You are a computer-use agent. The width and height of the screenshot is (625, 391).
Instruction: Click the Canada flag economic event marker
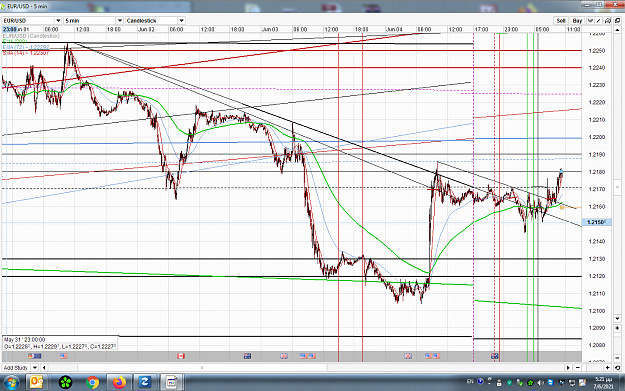click(x=181, y=356)
